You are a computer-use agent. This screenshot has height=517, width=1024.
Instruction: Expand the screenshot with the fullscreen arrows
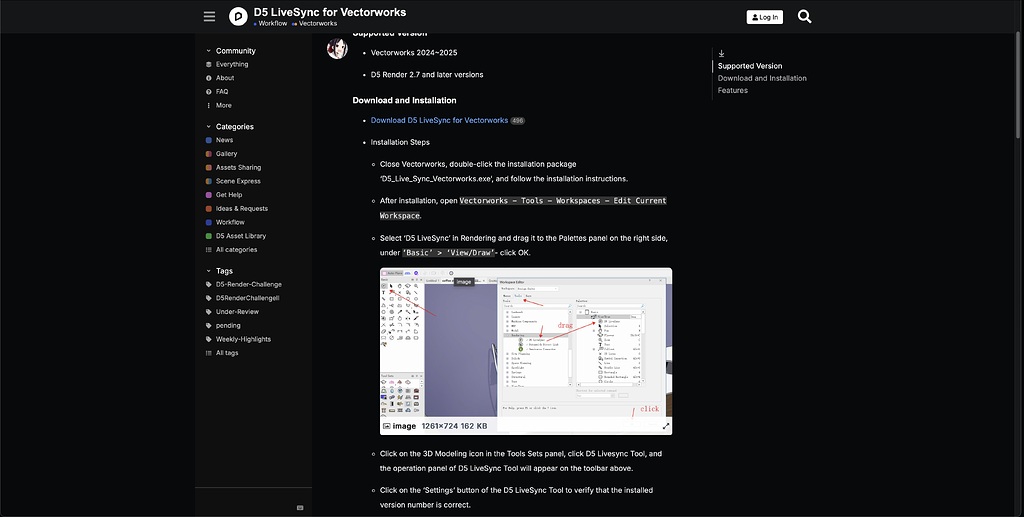(666, 426)
